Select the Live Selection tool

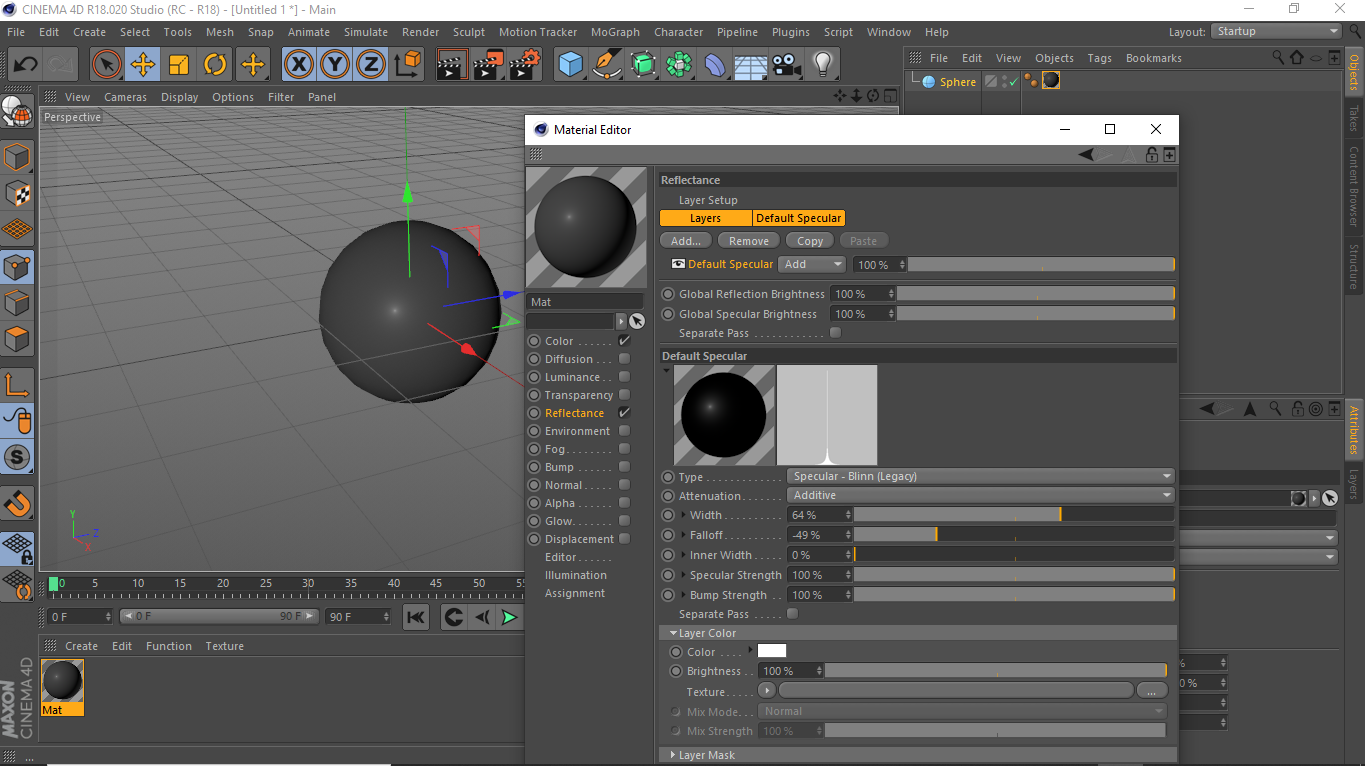click(x=107, y=65)
